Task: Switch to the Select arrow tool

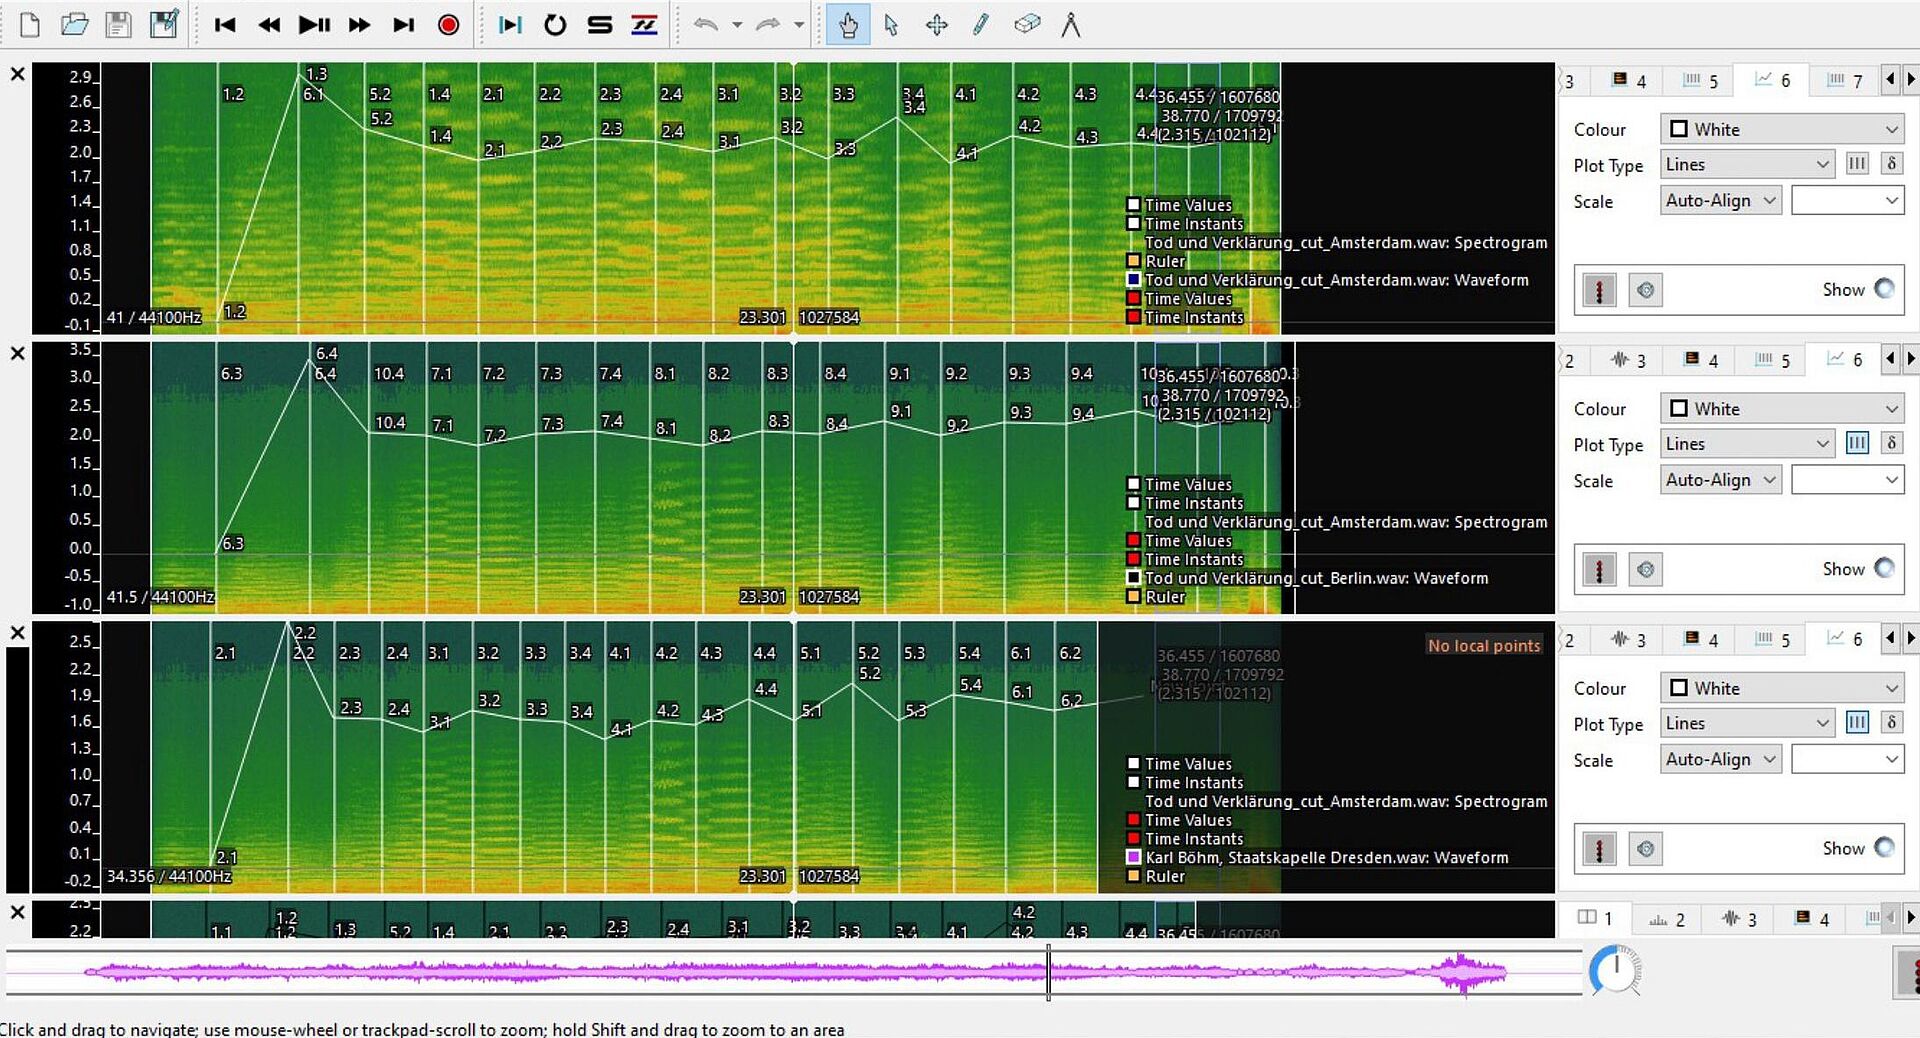Action: pos(891,25)
